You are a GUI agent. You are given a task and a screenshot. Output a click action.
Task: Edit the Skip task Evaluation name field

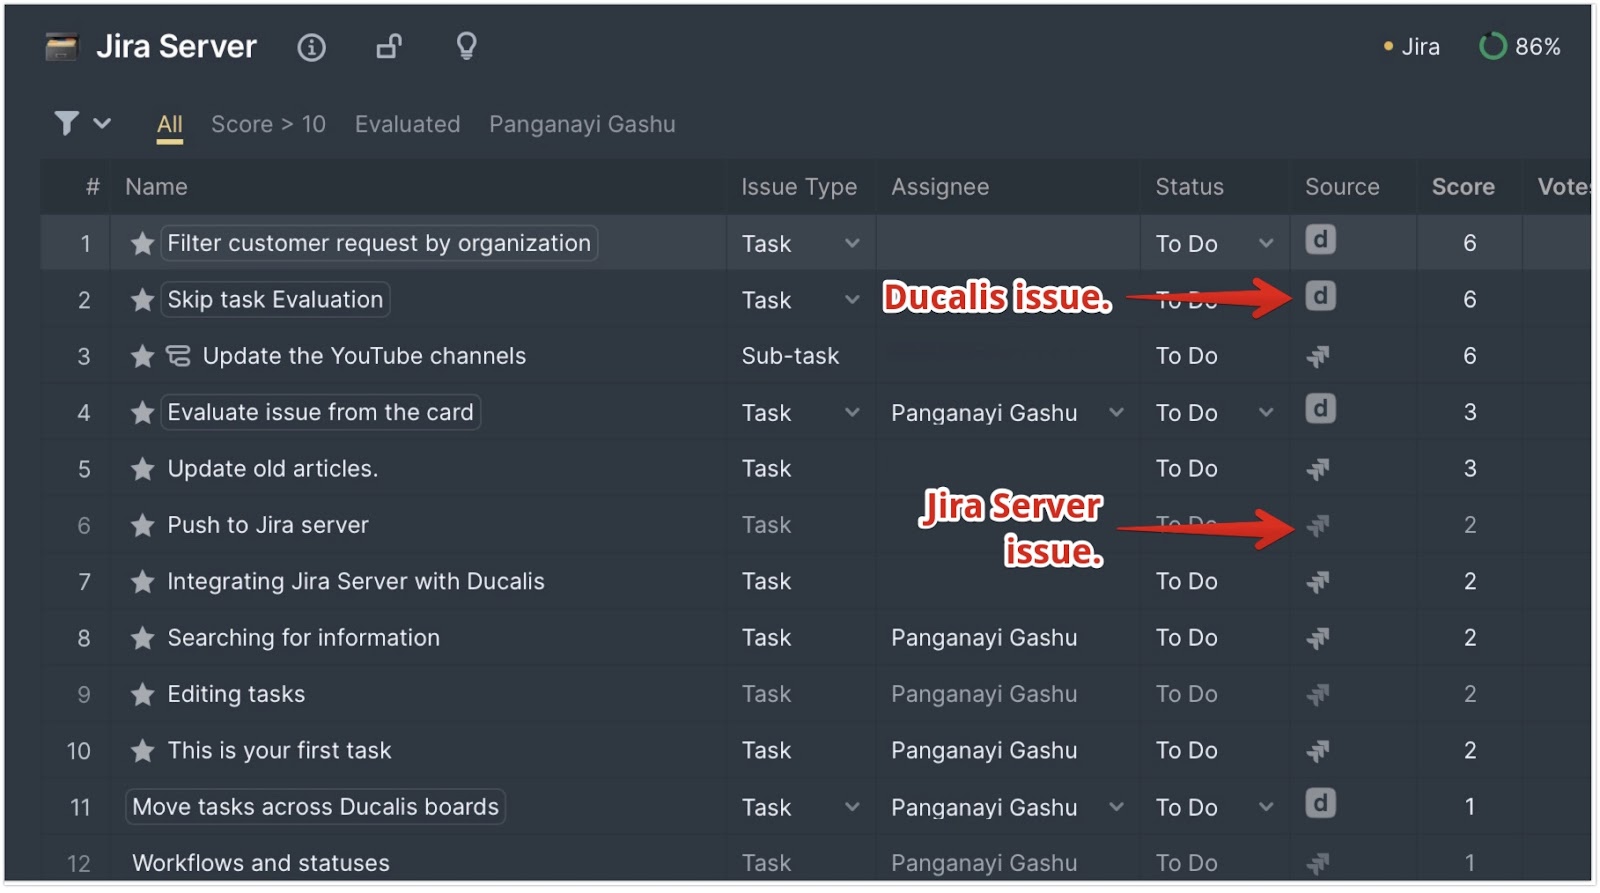click(275, 300)
